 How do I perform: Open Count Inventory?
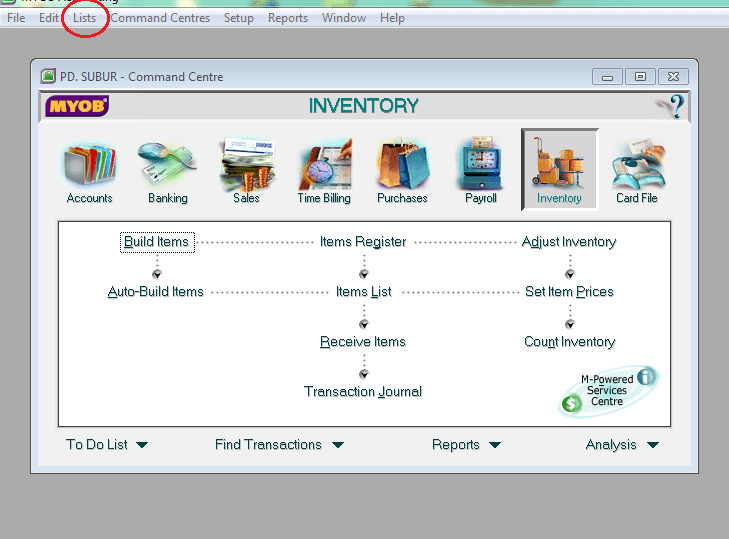click(570, 342)
